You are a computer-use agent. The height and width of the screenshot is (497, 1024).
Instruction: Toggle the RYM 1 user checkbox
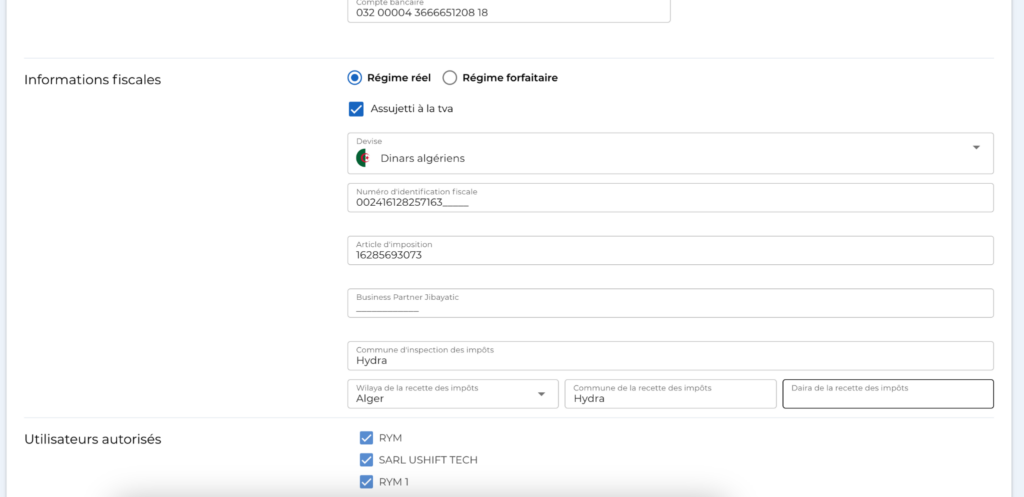click(366, 483)
